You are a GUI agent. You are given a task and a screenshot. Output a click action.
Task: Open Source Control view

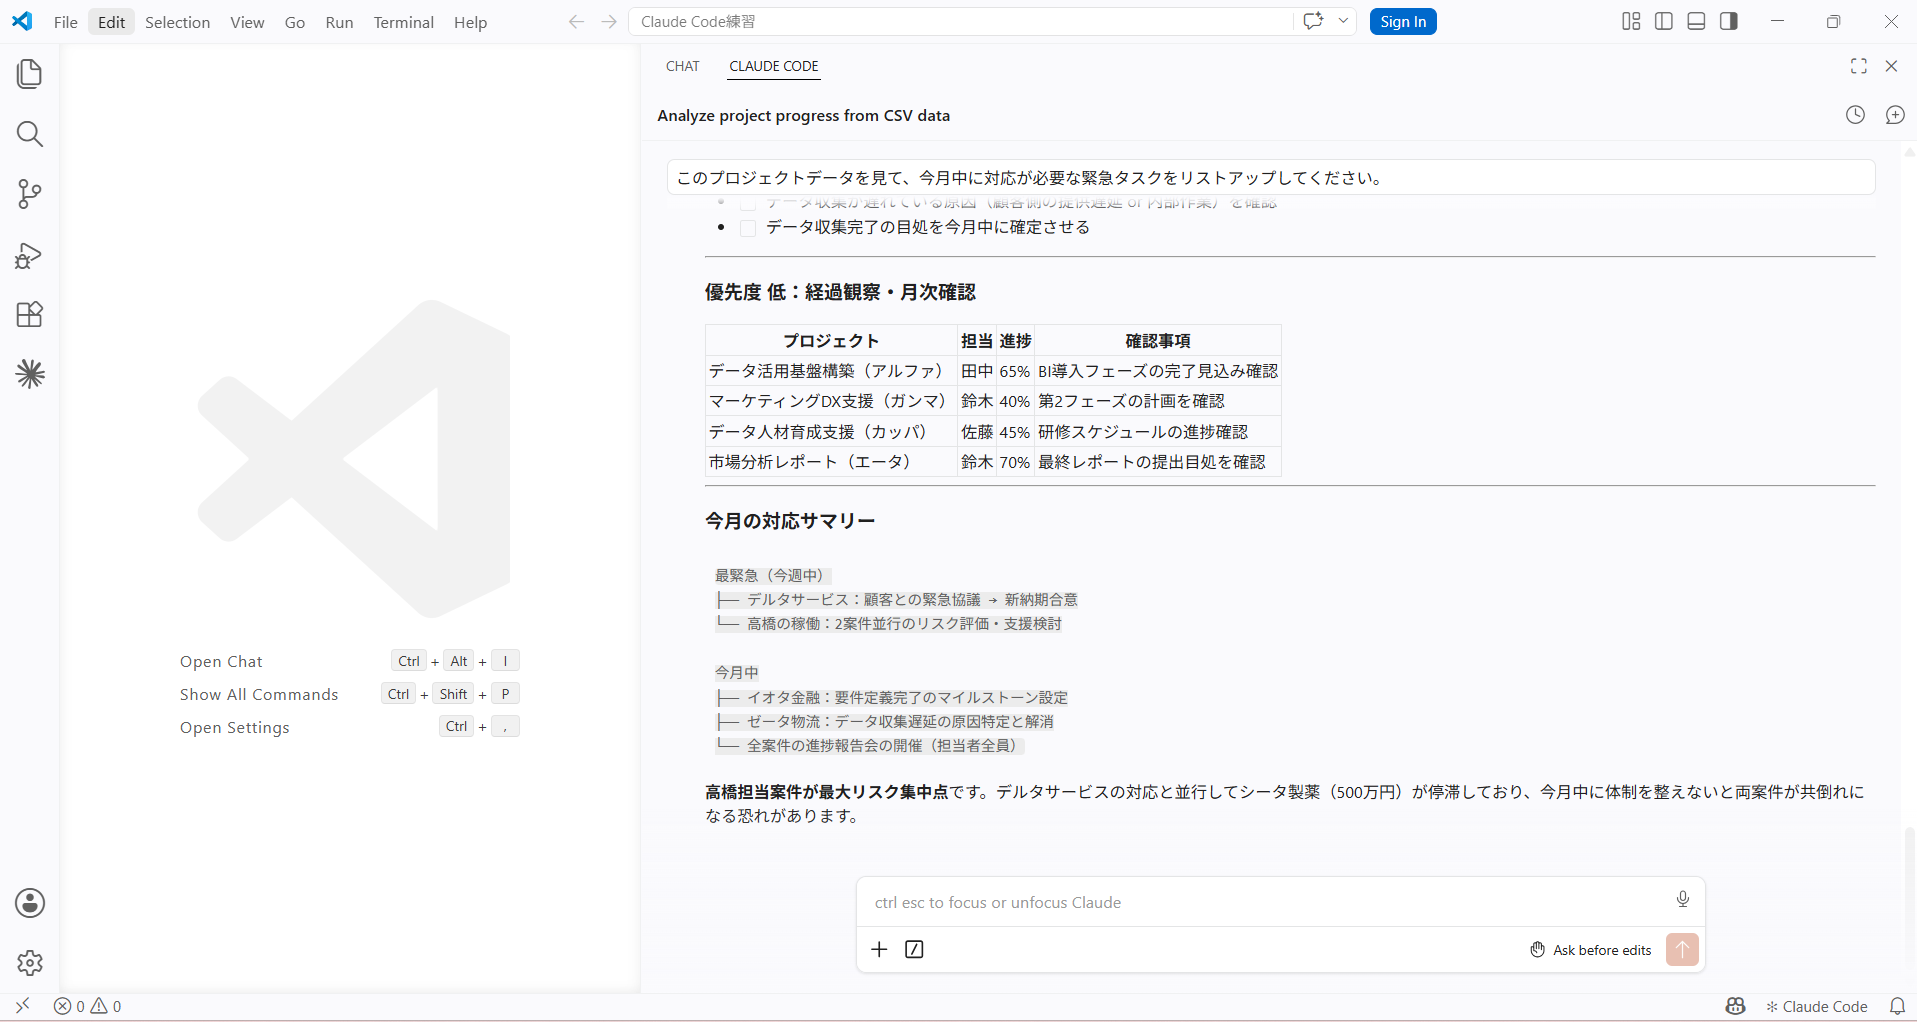click(x=30, y=194)
